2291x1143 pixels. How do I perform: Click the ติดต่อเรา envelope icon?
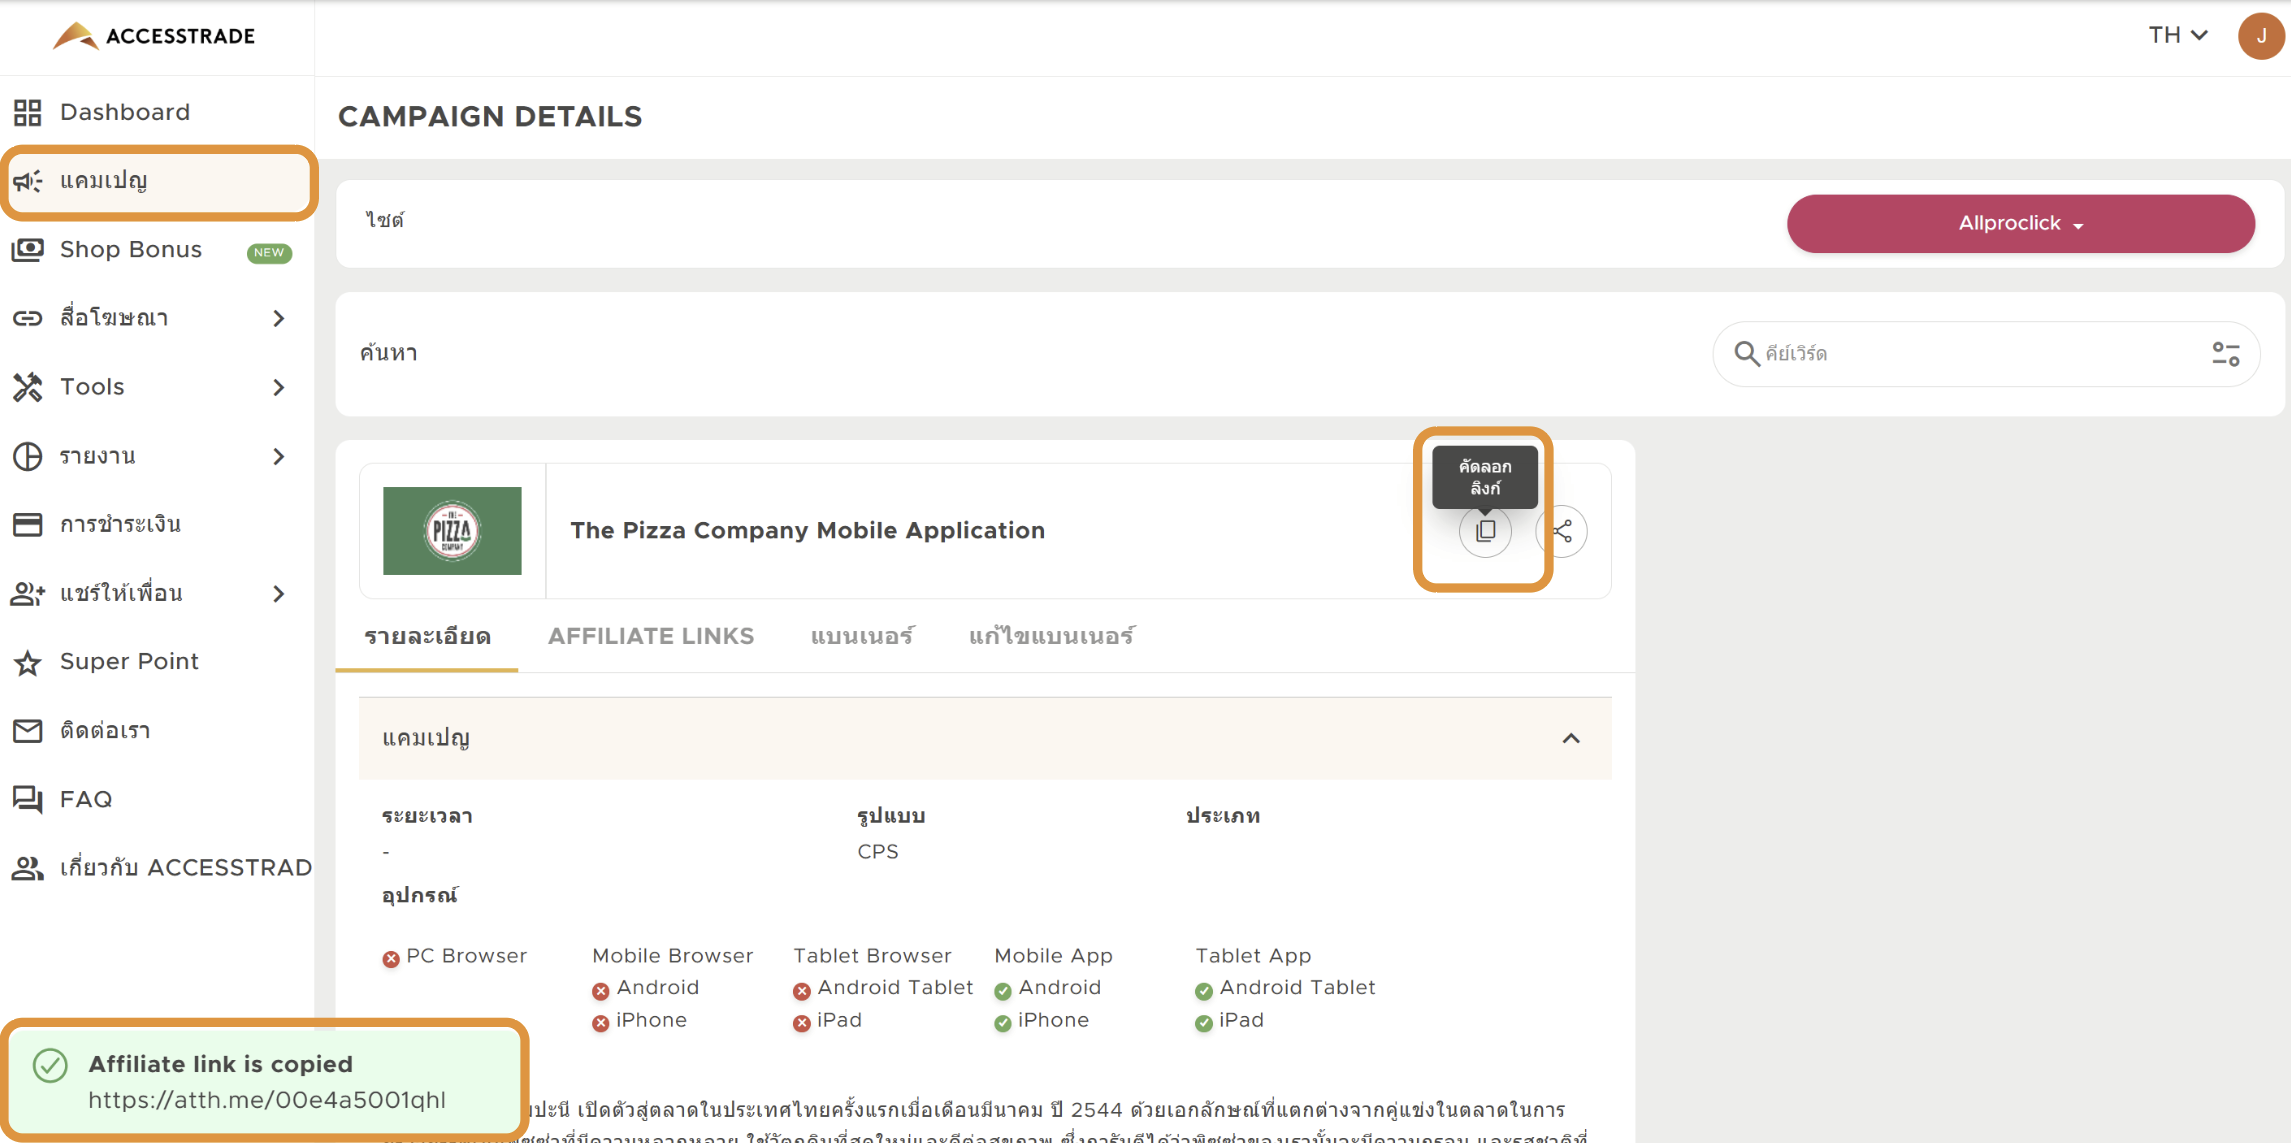pyautogui.click(x=28, y=731)
